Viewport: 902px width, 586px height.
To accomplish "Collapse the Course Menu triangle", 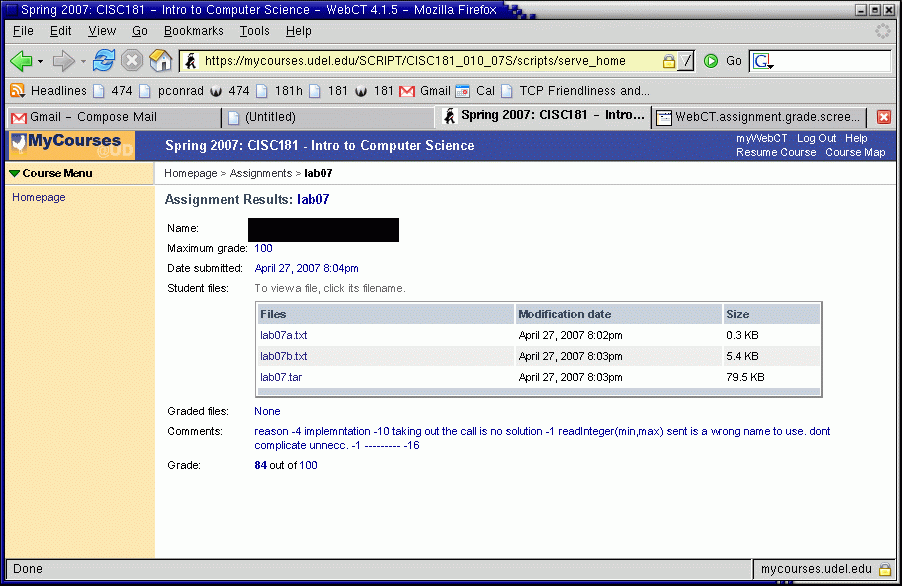I will (14, 174).
